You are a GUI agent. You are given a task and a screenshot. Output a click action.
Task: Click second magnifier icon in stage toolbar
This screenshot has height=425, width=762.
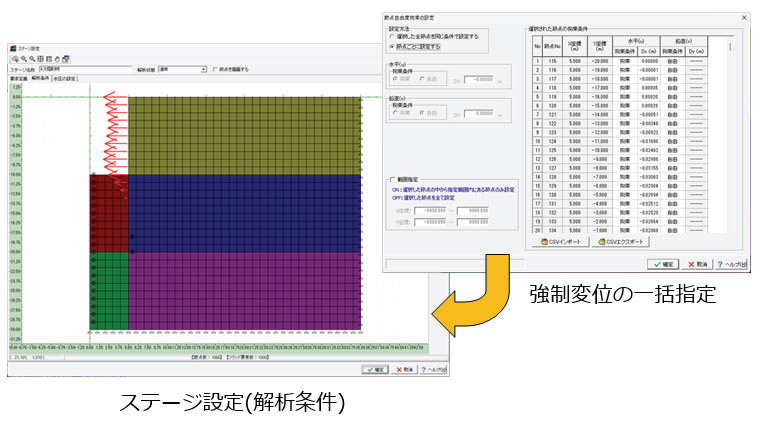click(24, 59)
